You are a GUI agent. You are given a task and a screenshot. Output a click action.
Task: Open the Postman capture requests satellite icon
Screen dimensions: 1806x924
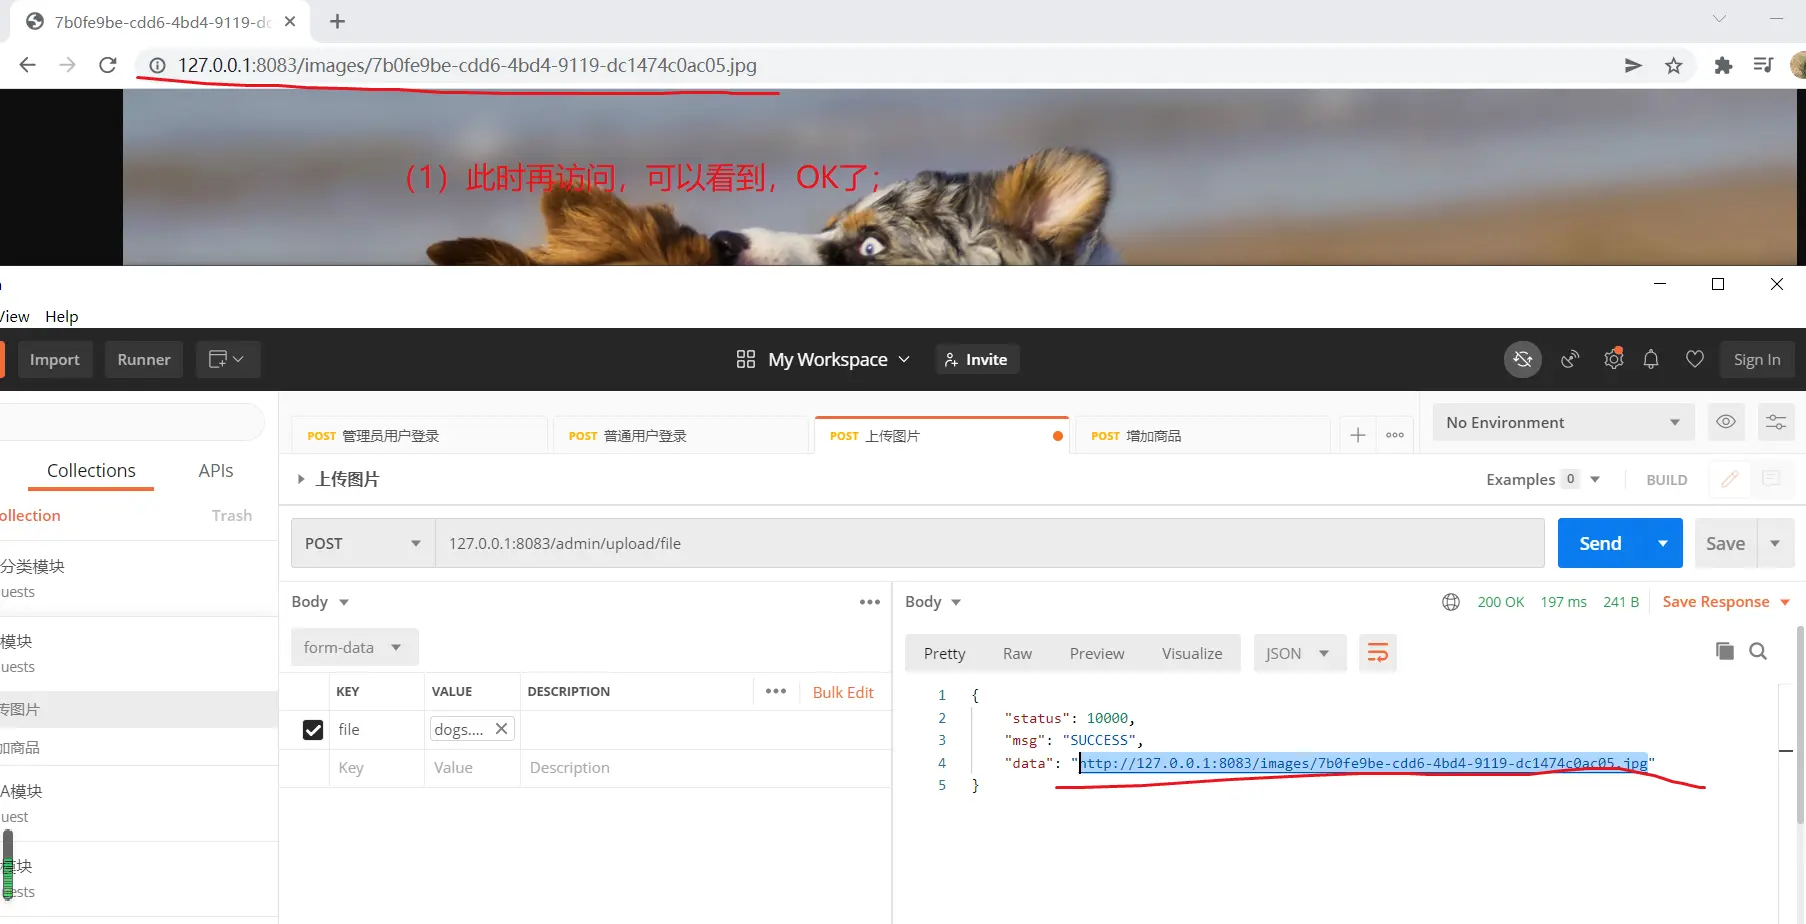[x=1570, y=359]
